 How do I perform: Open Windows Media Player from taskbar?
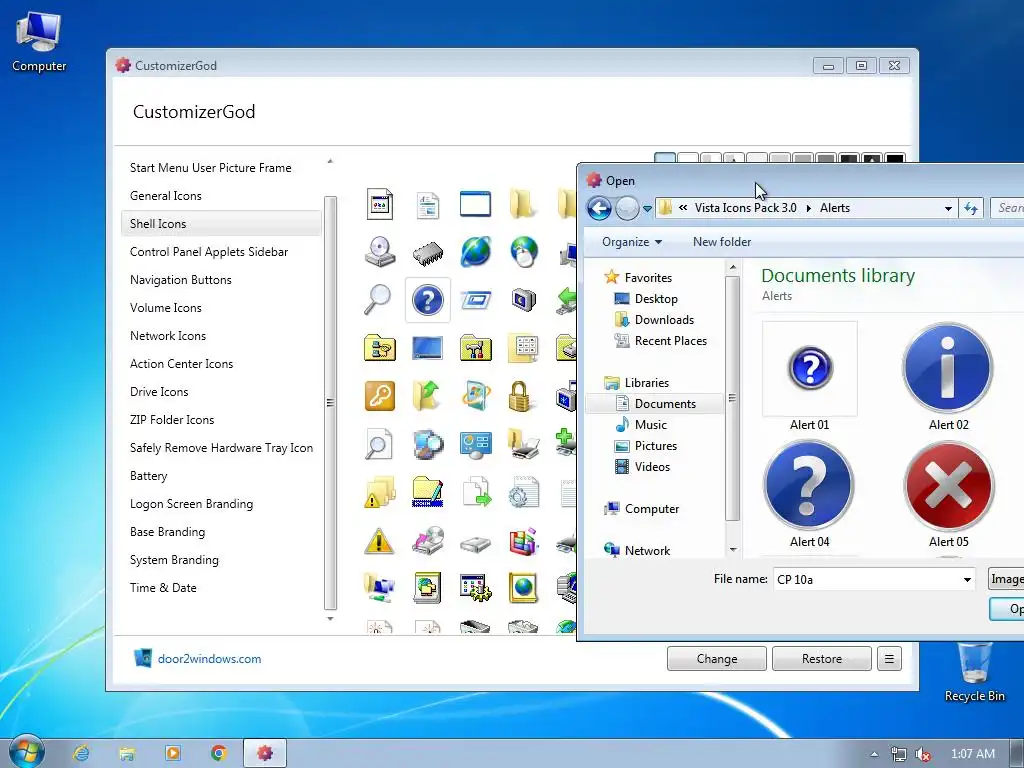(173, 754)
